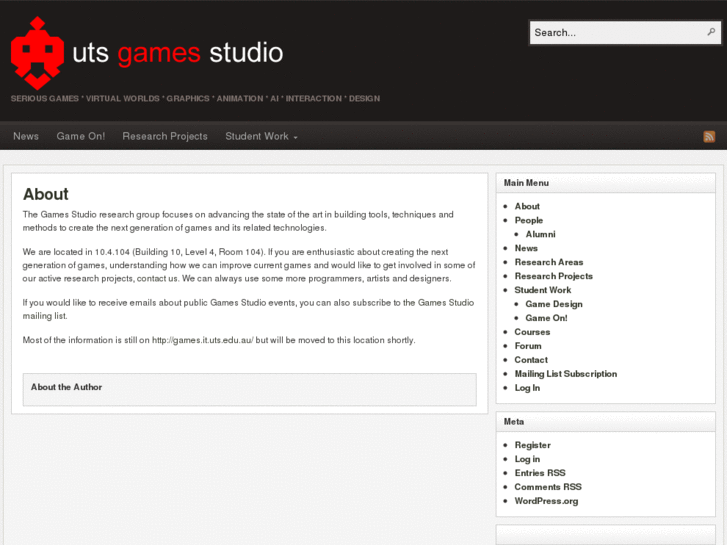The image size is (727, 545).
Task: Click Log in under Meta
Action: pos(527,459)
